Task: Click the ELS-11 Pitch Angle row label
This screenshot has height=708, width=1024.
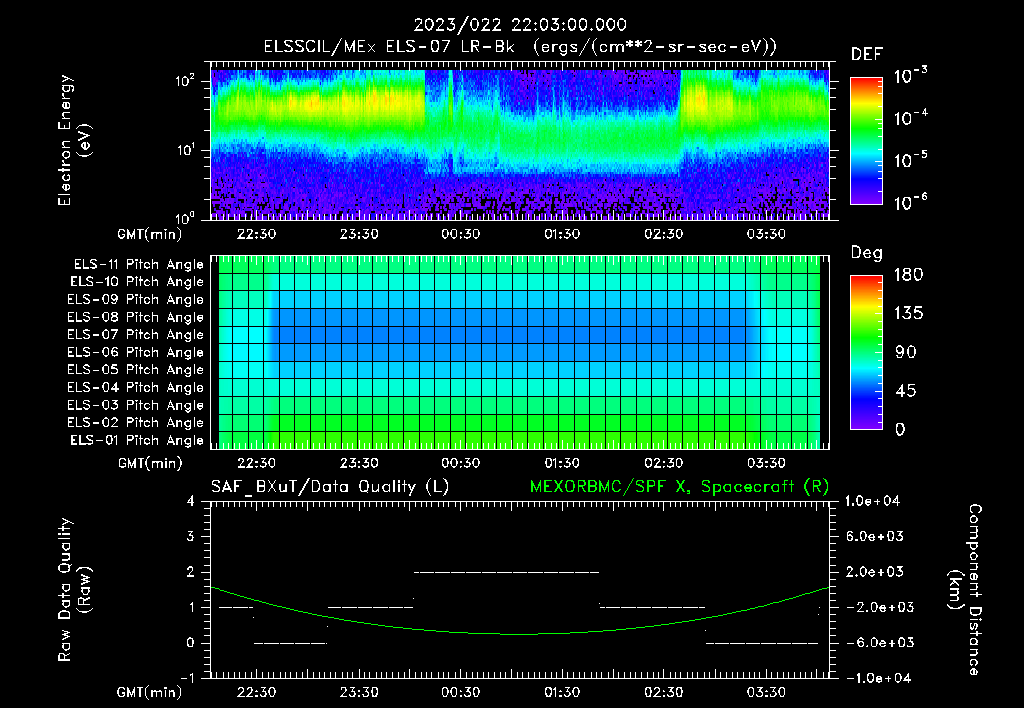Action: tap(138, 265)
